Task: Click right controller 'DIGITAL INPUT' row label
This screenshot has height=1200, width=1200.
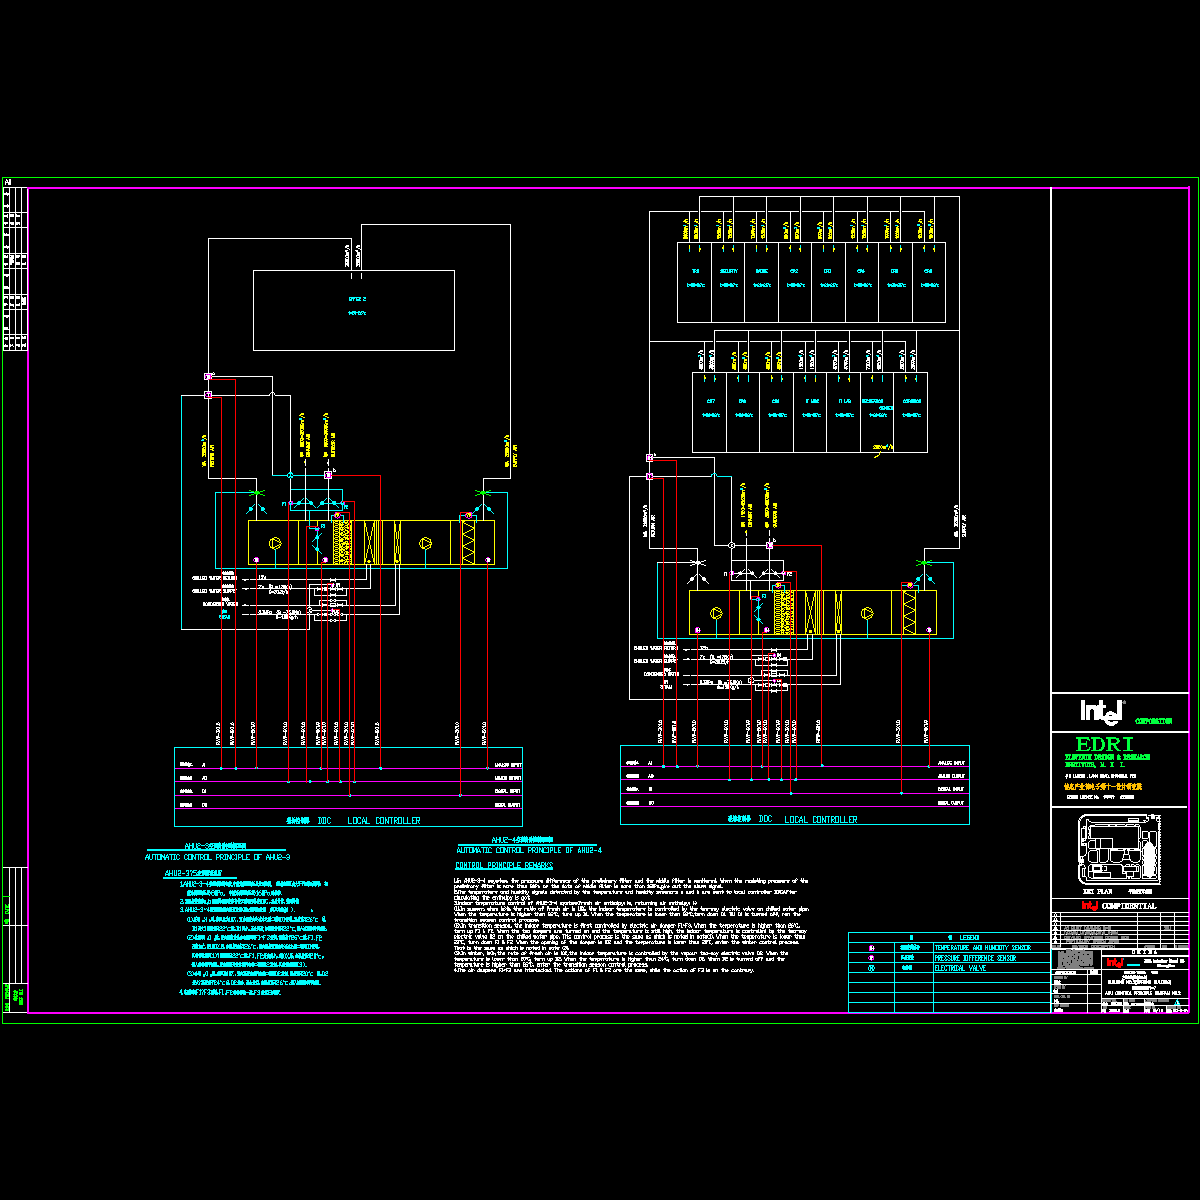Action: pyautogui.click(x=951, y=789)
